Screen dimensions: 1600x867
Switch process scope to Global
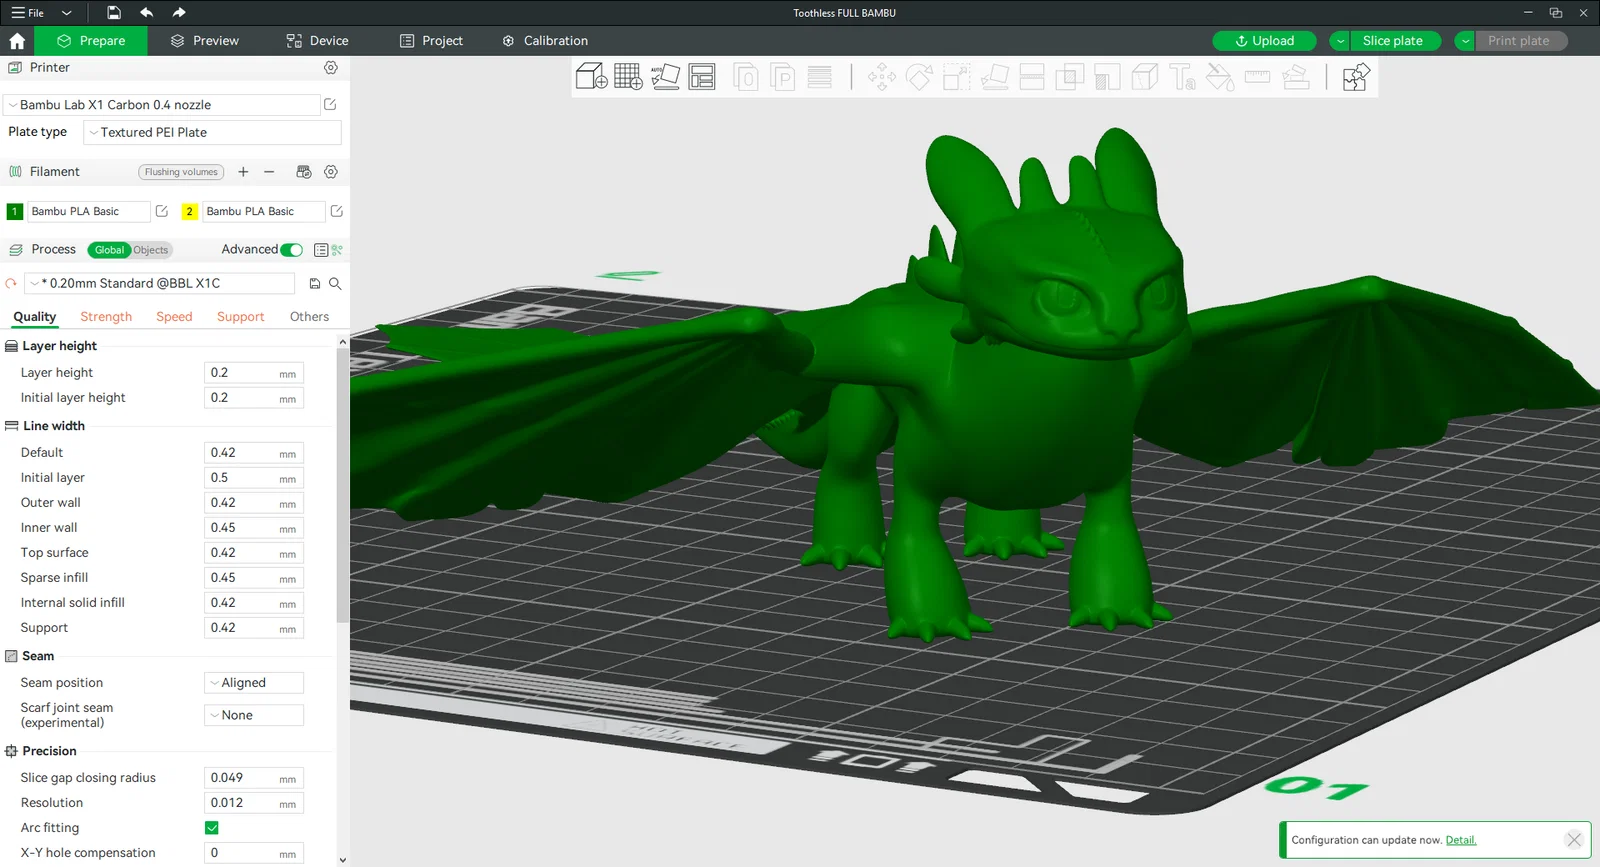[109, 250]
